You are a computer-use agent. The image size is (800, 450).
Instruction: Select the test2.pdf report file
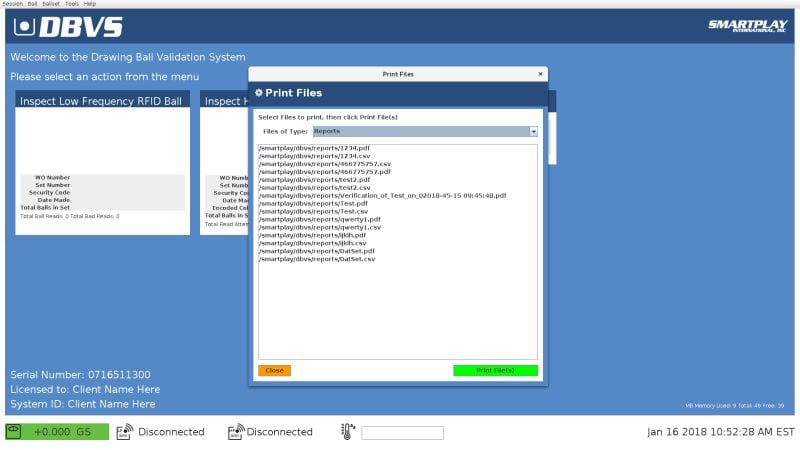(x=314, y=180)
